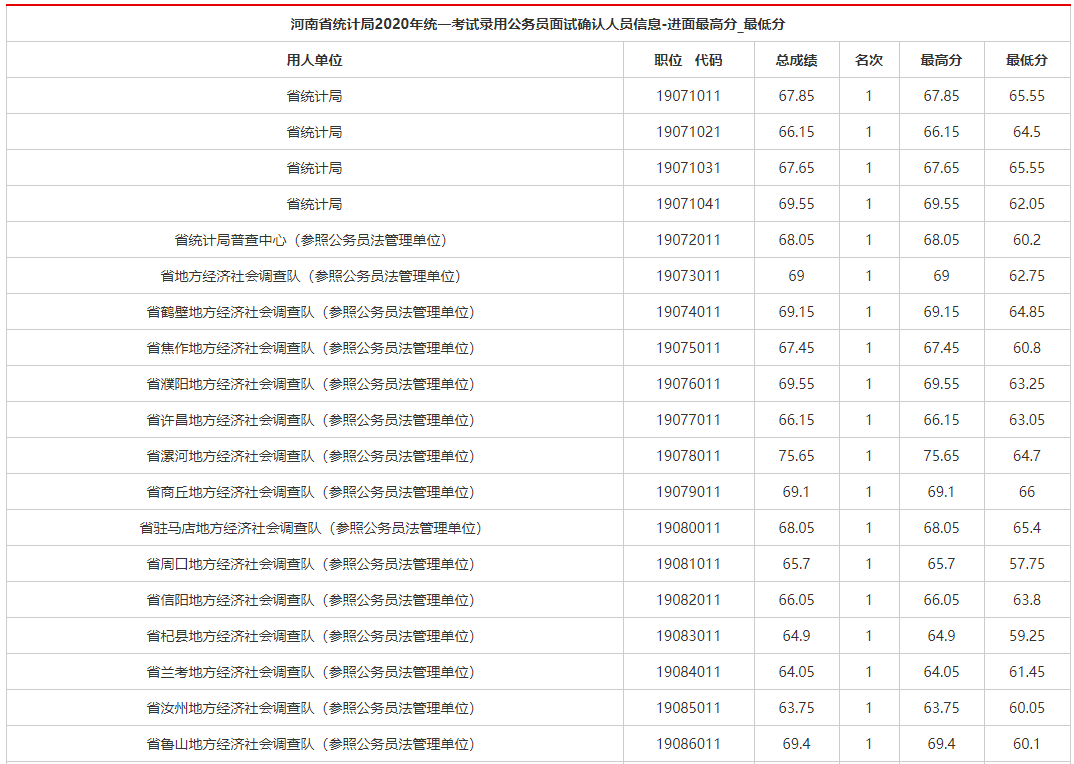Click lowest score 63.05 in 许昌 row
1074x764 pixels.
[x=1027, y=420]
